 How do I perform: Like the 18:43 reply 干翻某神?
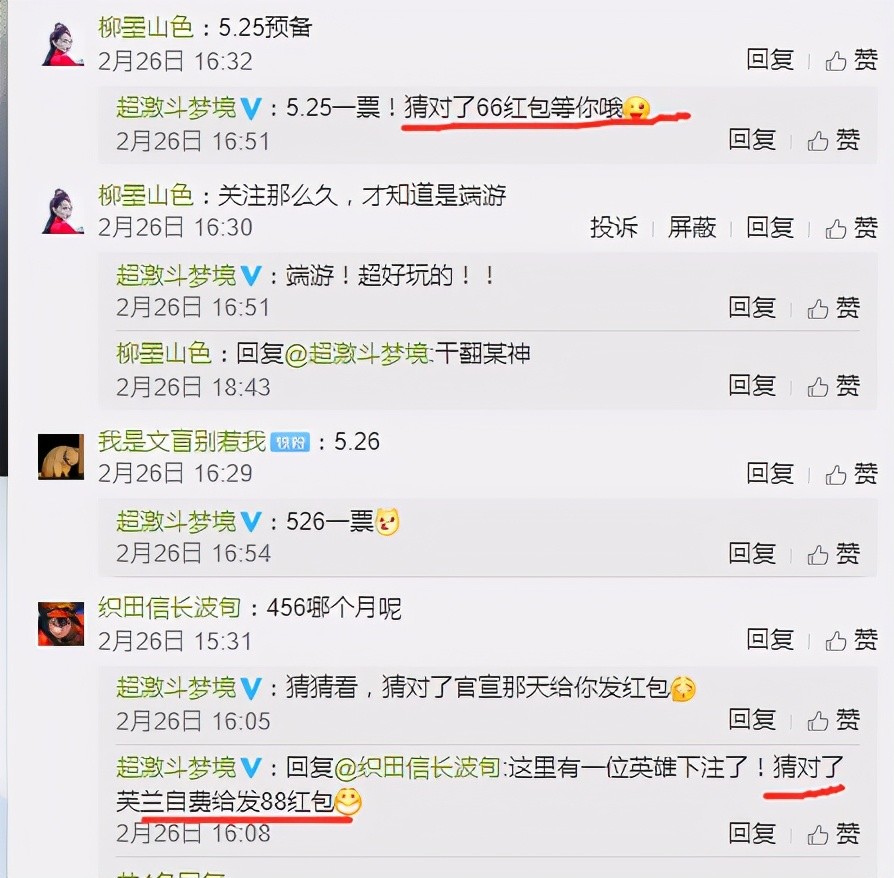click(x=834, y=386)
